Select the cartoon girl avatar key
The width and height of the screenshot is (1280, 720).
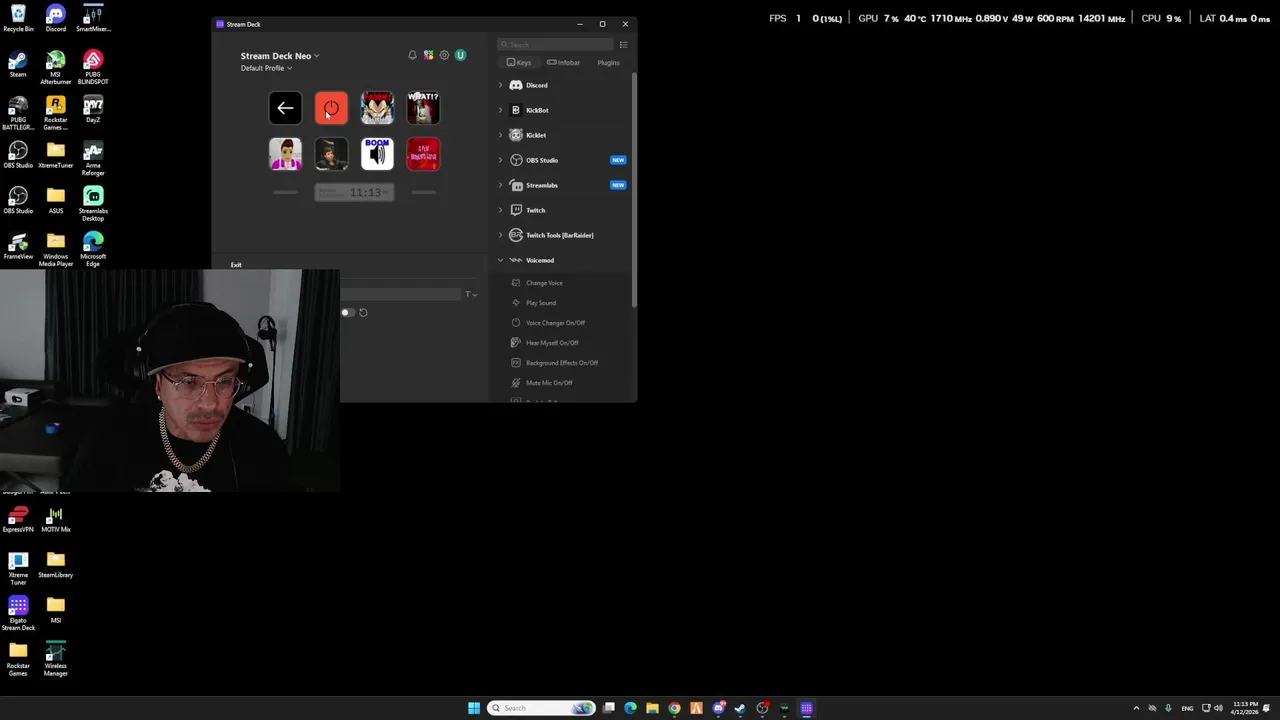[x=285, y=154]
